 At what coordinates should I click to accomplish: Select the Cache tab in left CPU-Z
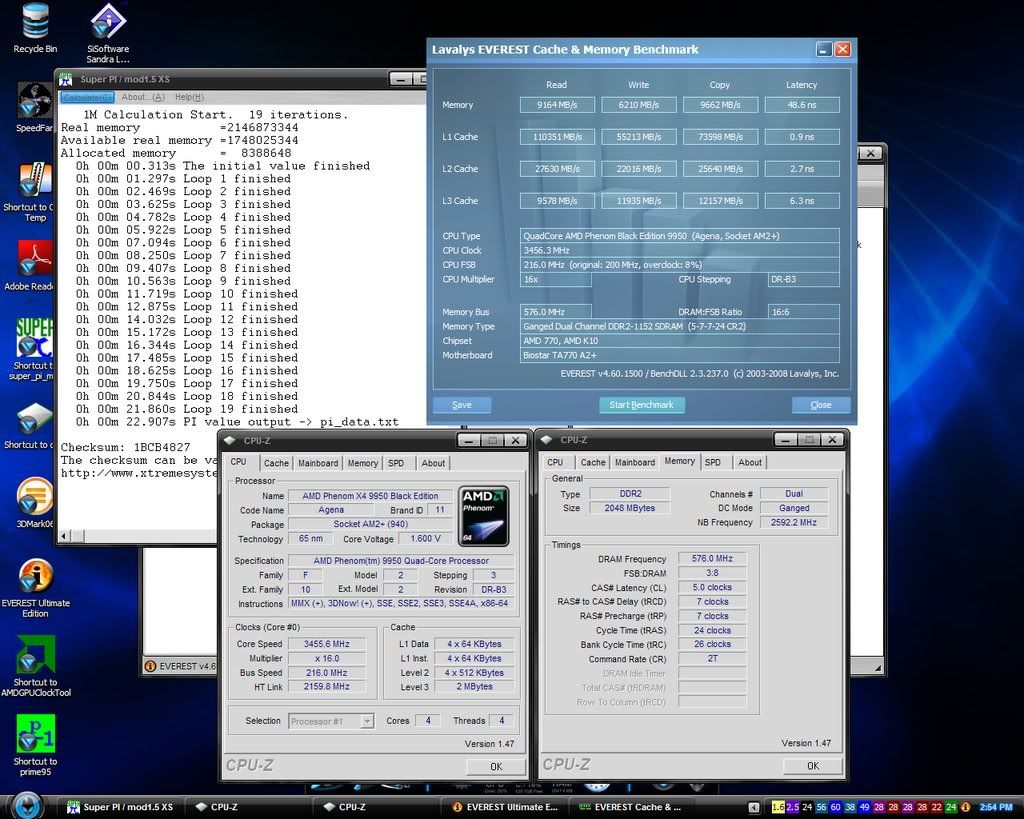pyautogui.click(x=276, y=463)
